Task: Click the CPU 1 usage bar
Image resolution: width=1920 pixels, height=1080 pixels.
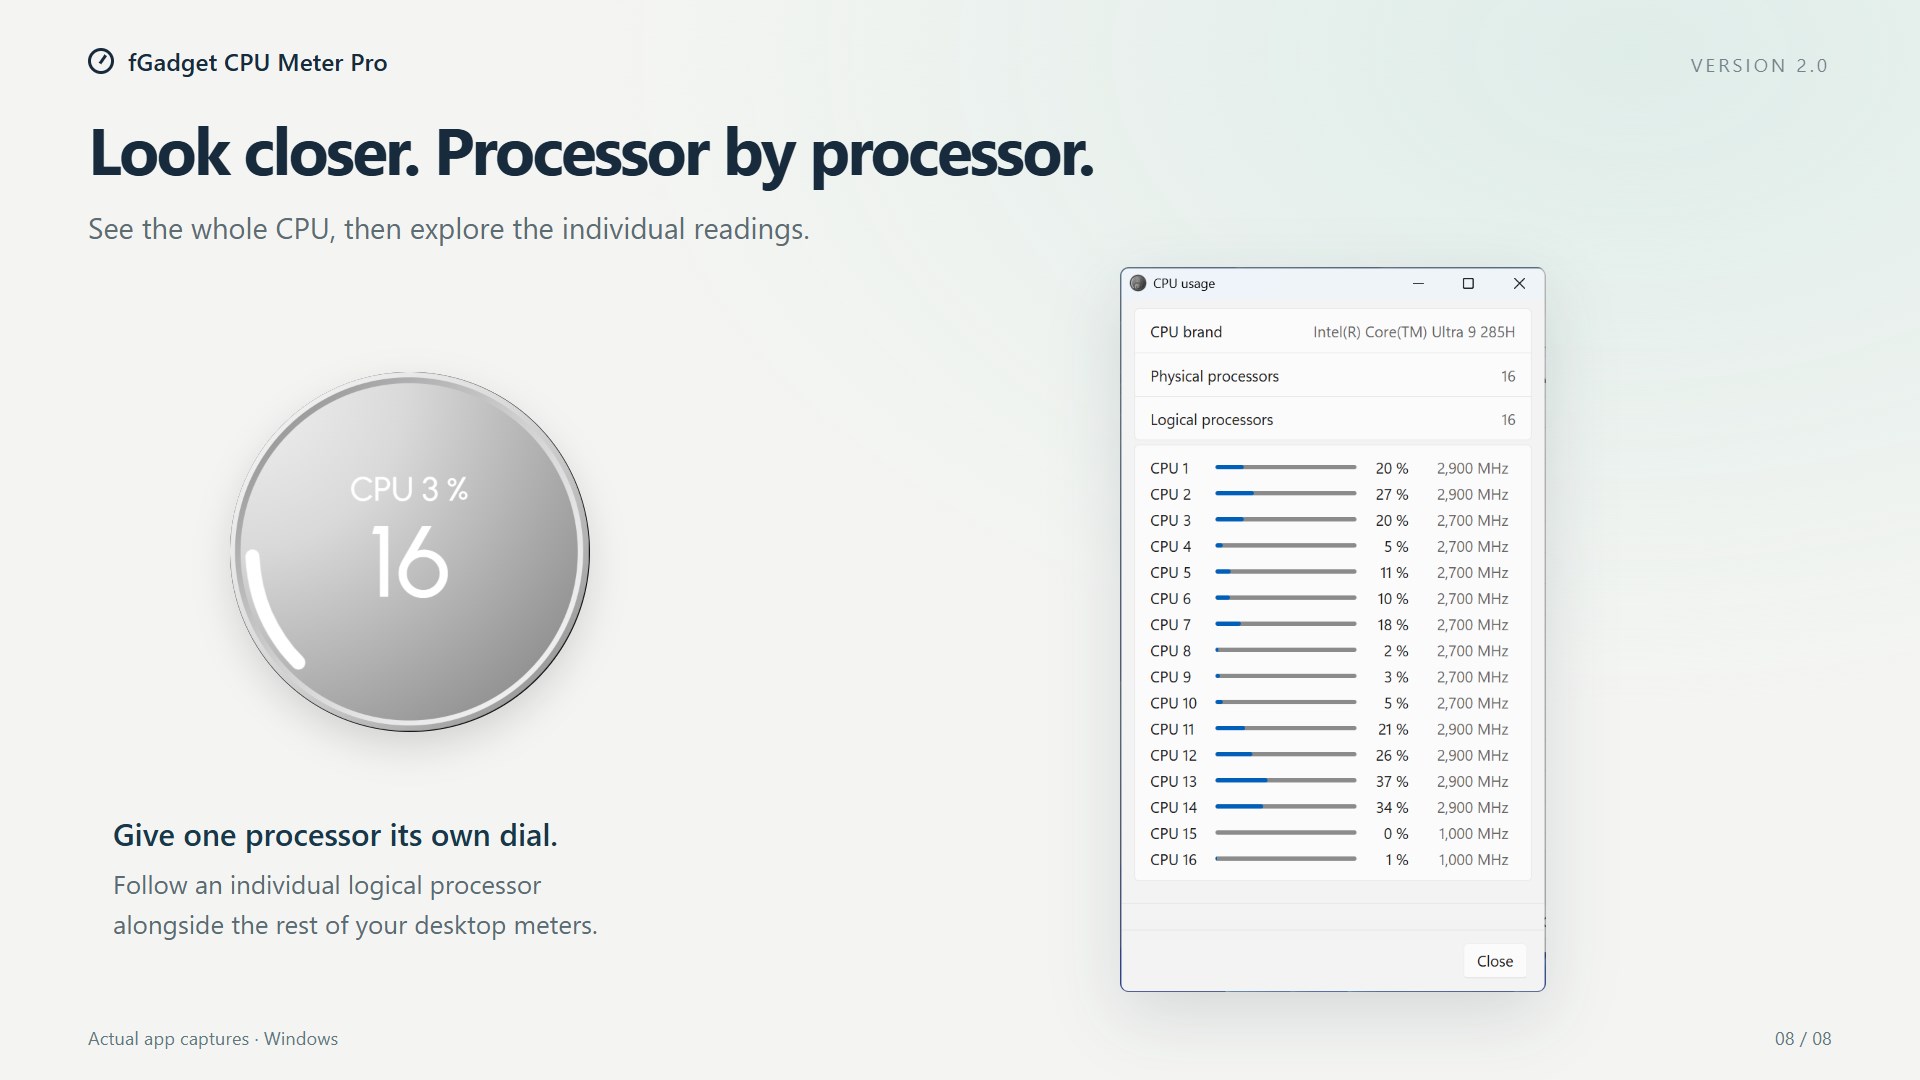Action: pos(1285,468)
